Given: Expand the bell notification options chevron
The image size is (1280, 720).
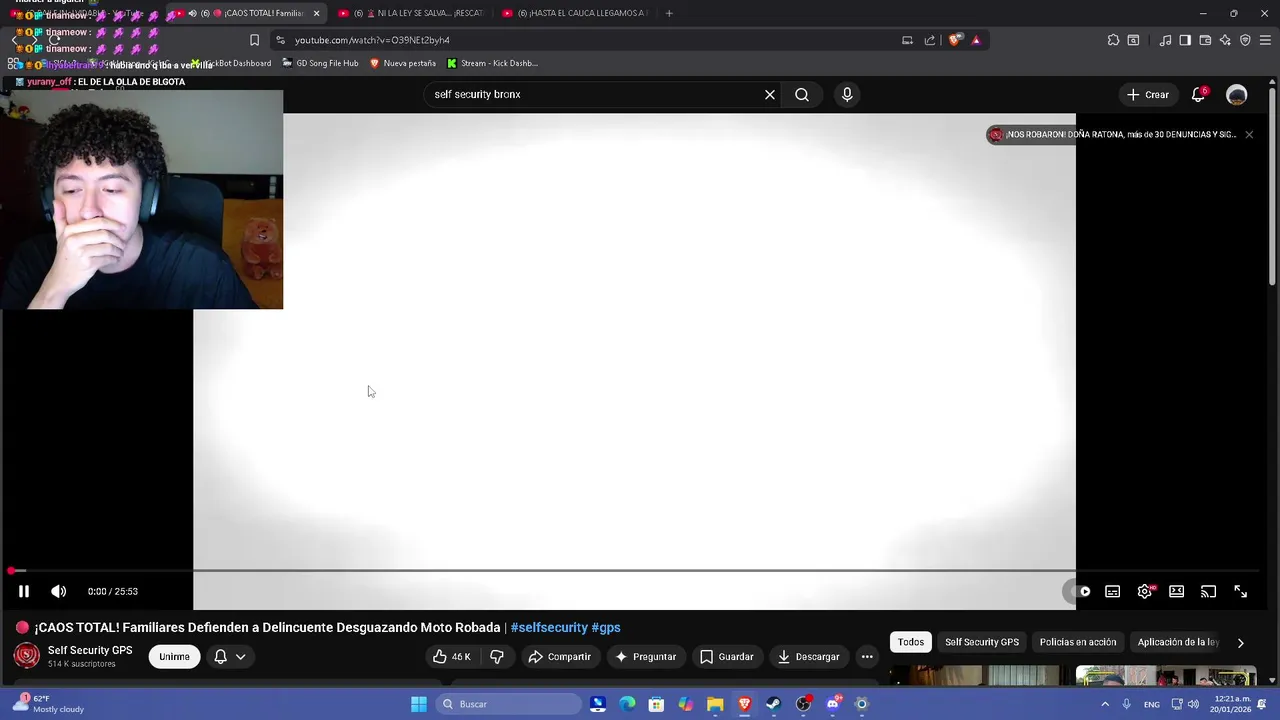Looking at the screenshot, I should click(x=241, y=657).
